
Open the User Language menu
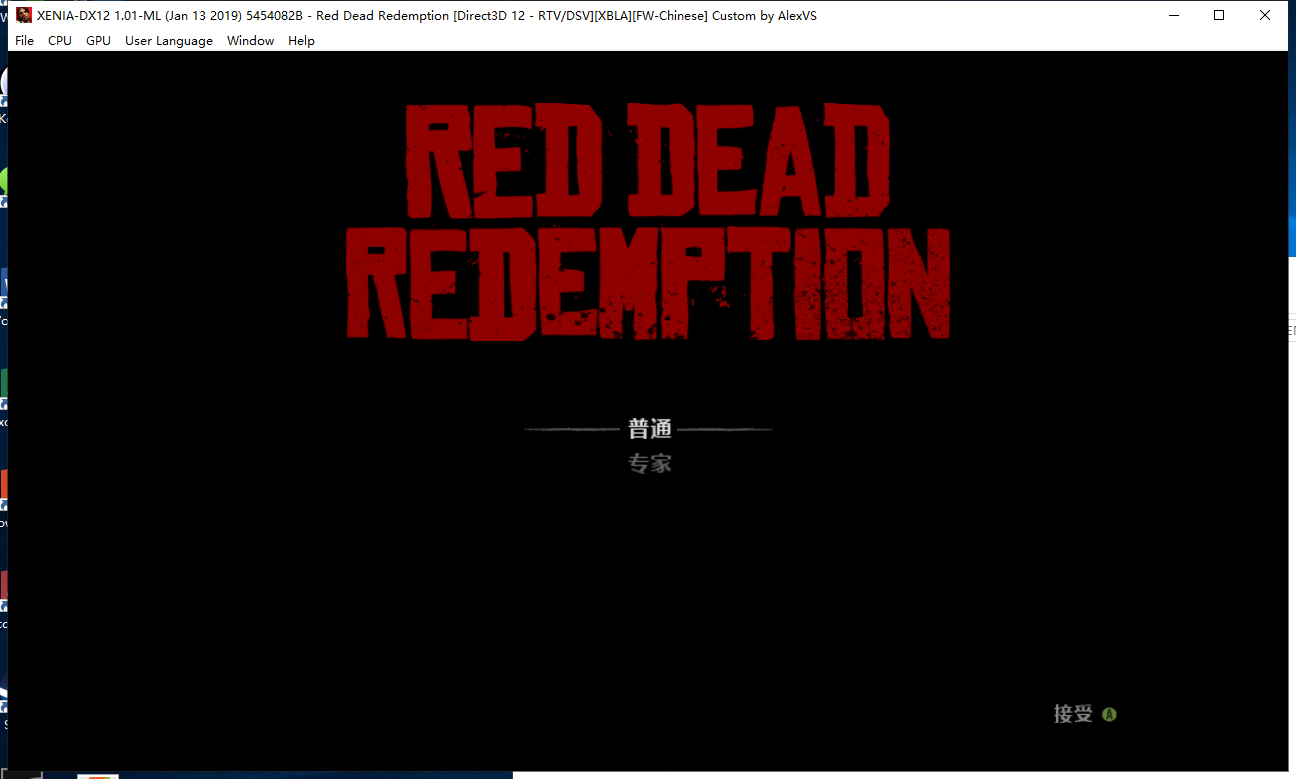pyautogui.click(x=169, y=41)
